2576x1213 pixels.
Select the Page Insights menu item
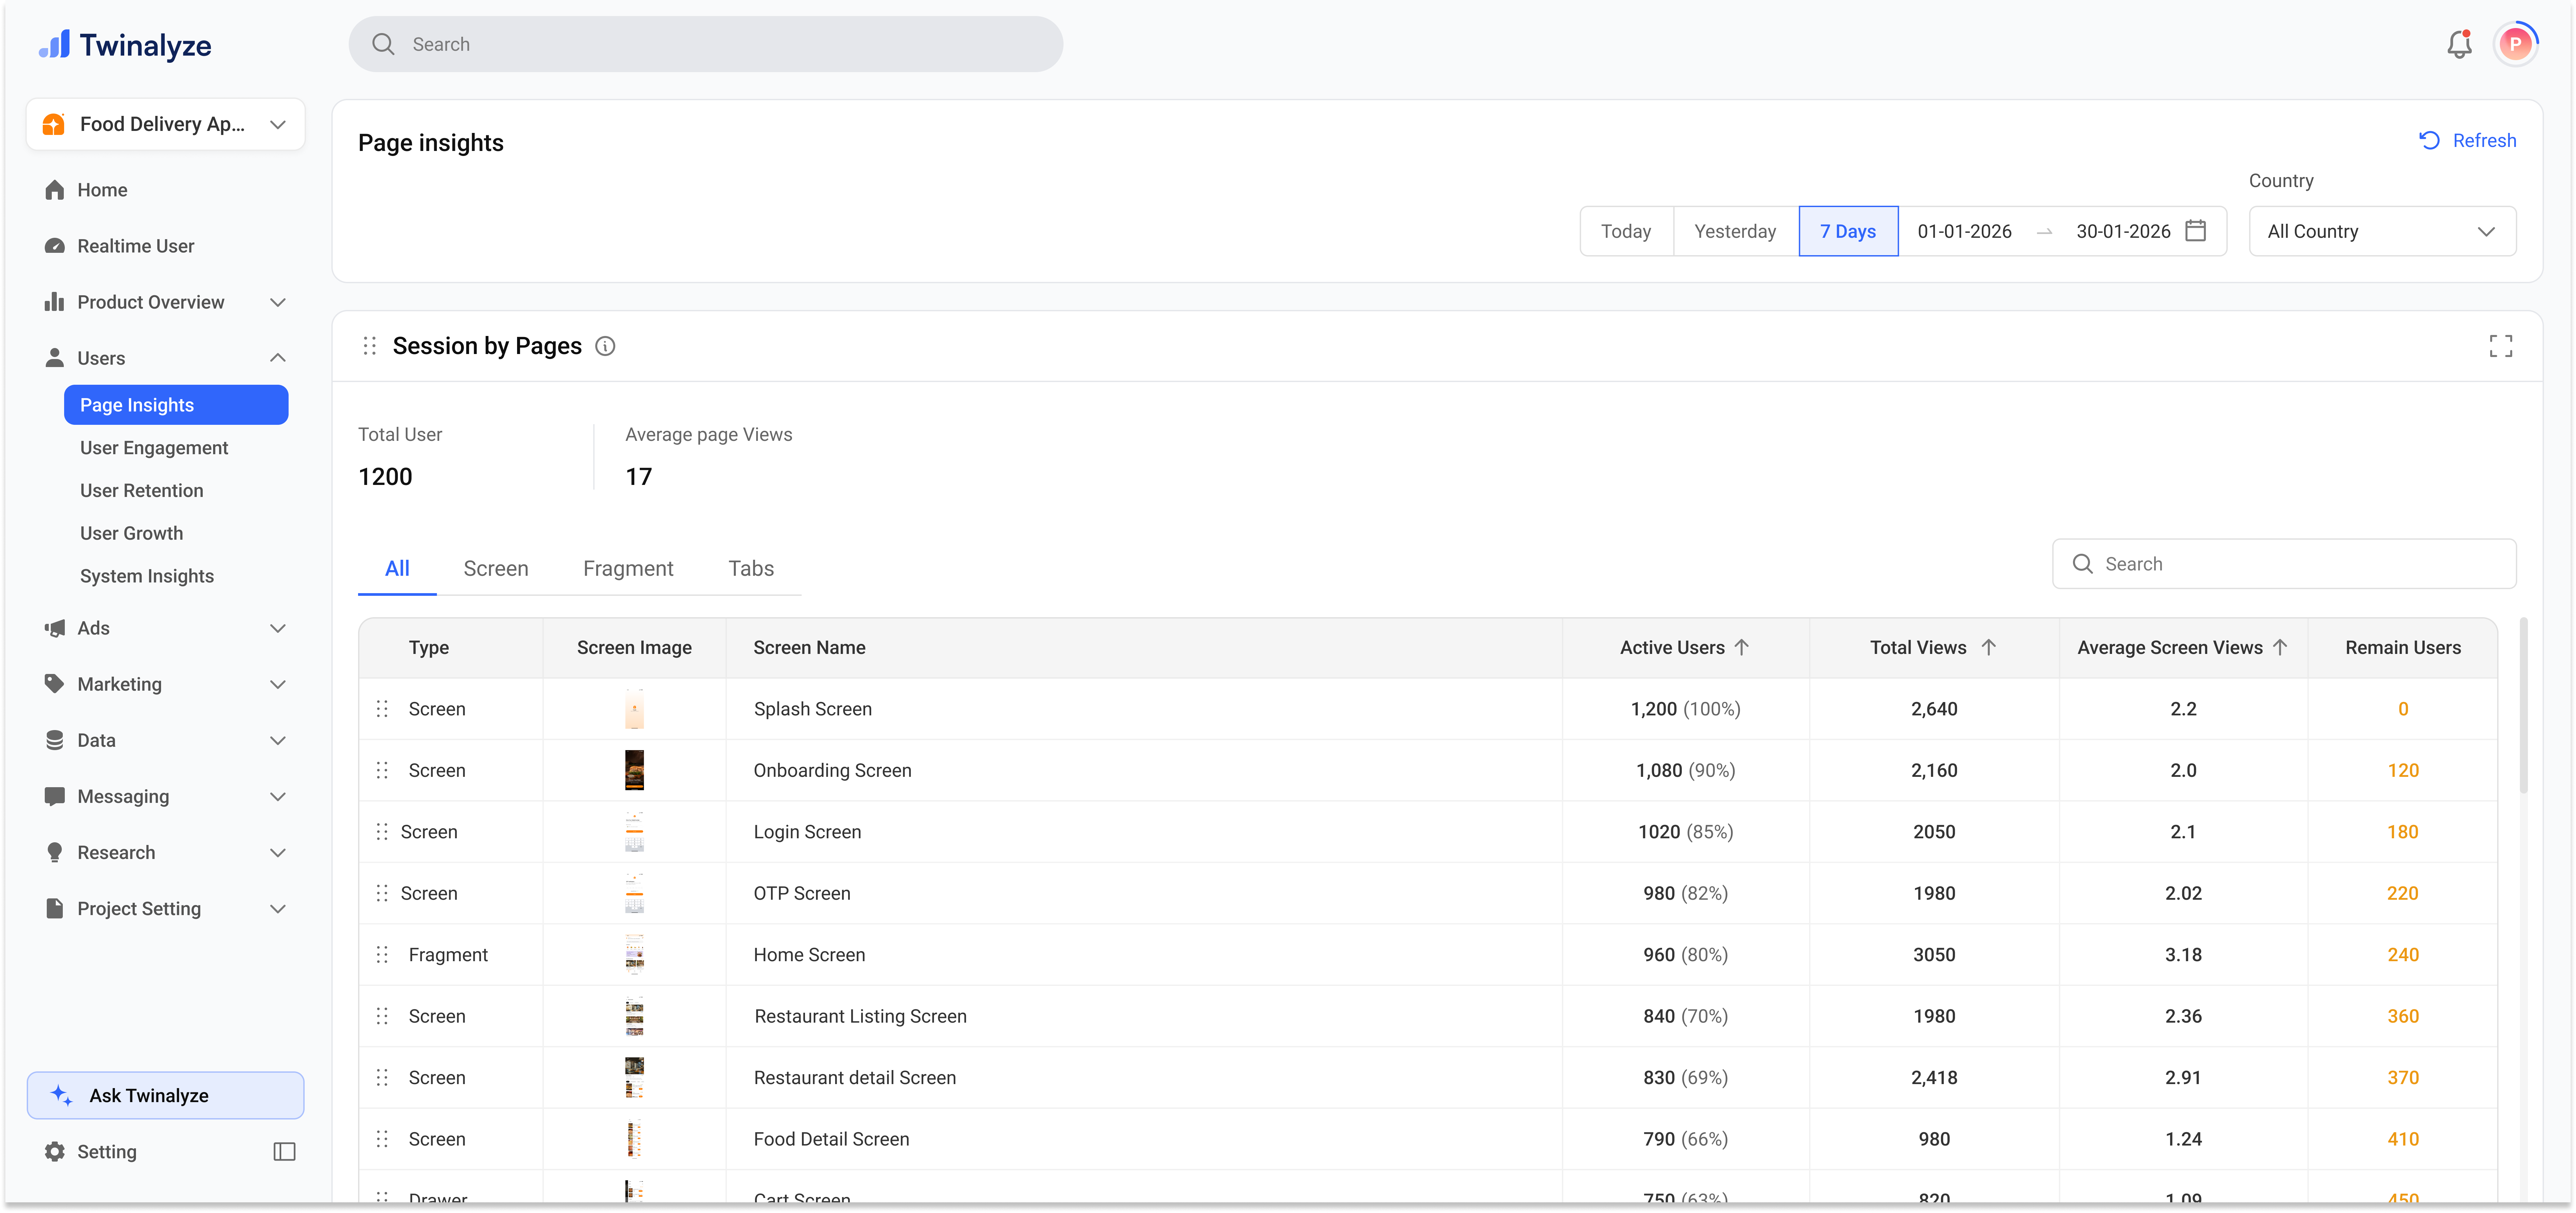[x=176, y=405]
